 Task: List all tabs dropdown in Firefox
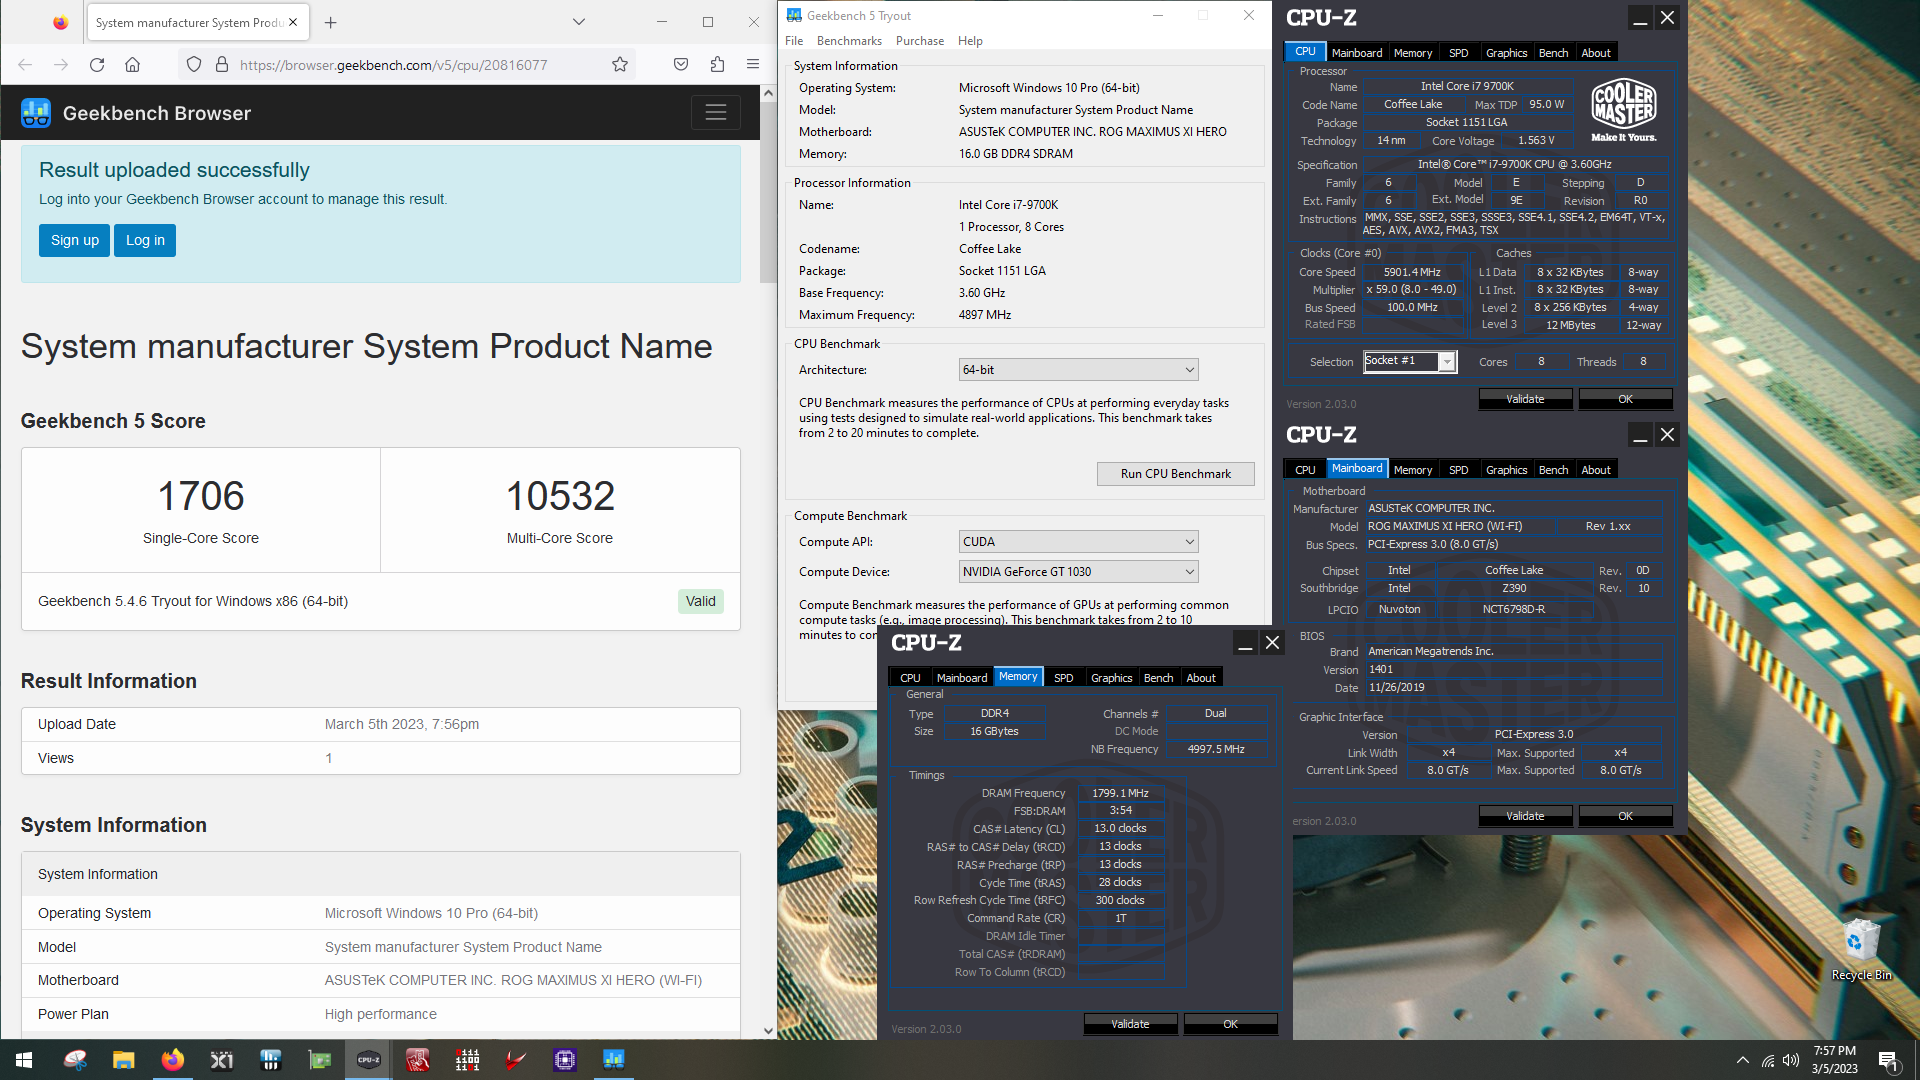tap(578, 22)
